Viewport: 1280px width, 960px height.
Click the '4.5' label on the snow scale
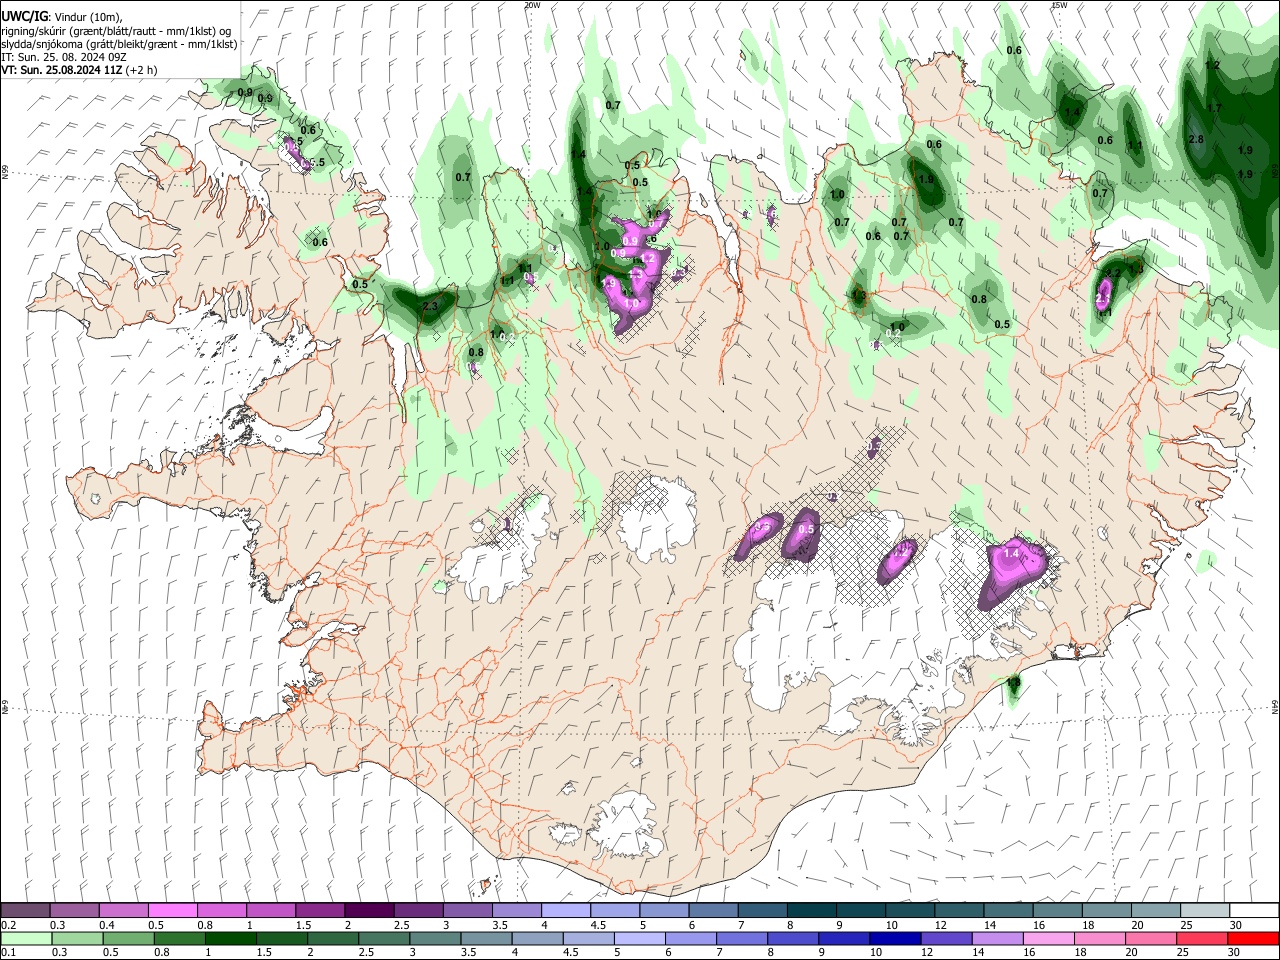tap(597, 925)
